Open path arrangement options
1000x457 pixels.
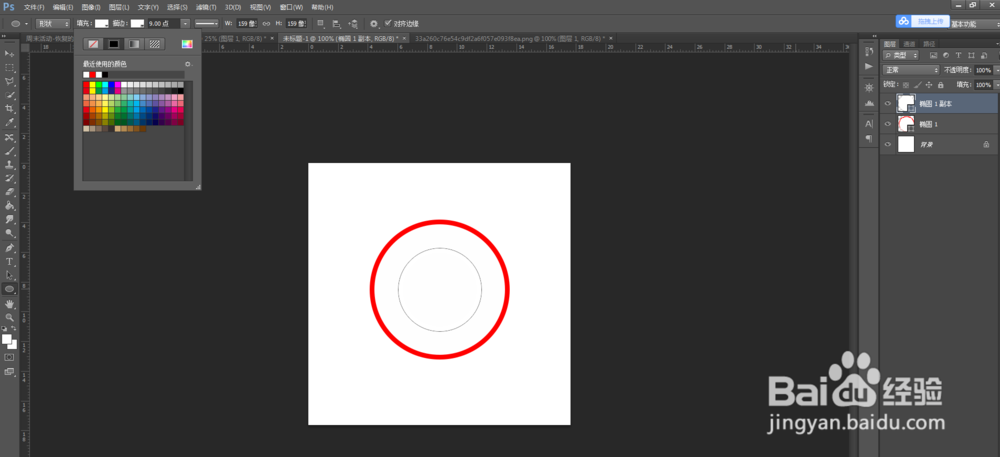point(353,24)
